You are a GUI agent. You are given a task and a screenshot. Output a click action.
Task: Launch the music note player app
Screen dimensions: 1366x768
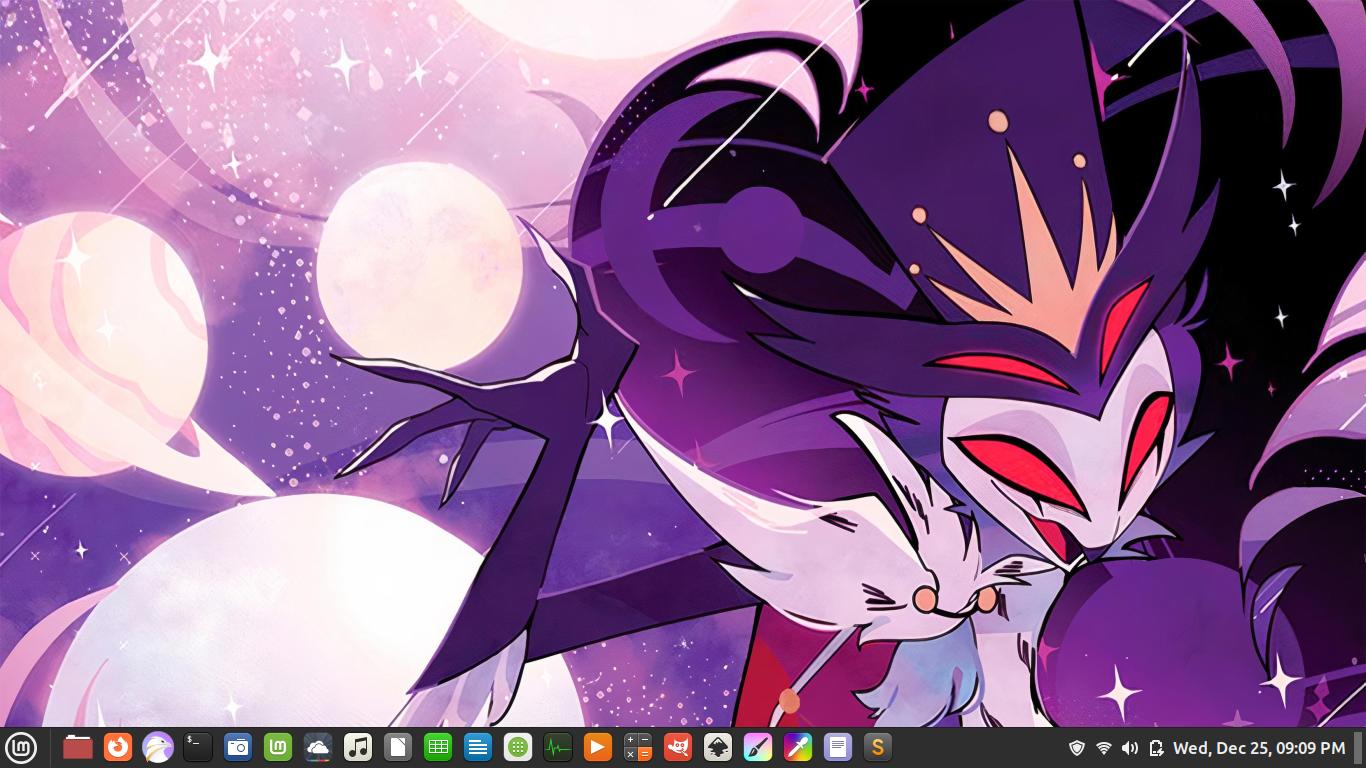click(358, 747)
